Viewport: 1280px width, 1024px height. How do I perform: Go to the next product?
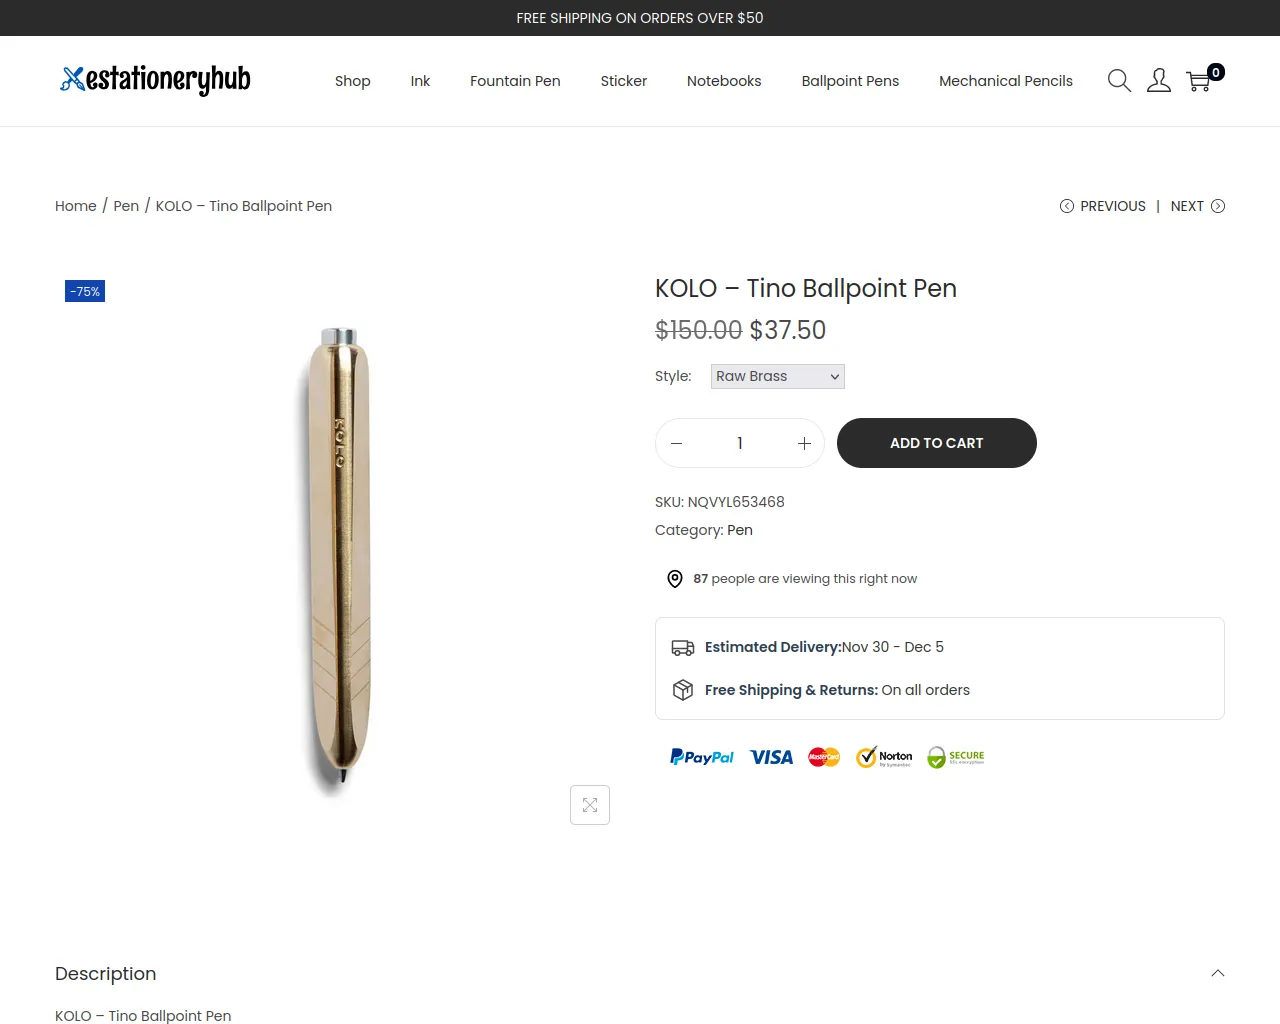pos(1197,206)
